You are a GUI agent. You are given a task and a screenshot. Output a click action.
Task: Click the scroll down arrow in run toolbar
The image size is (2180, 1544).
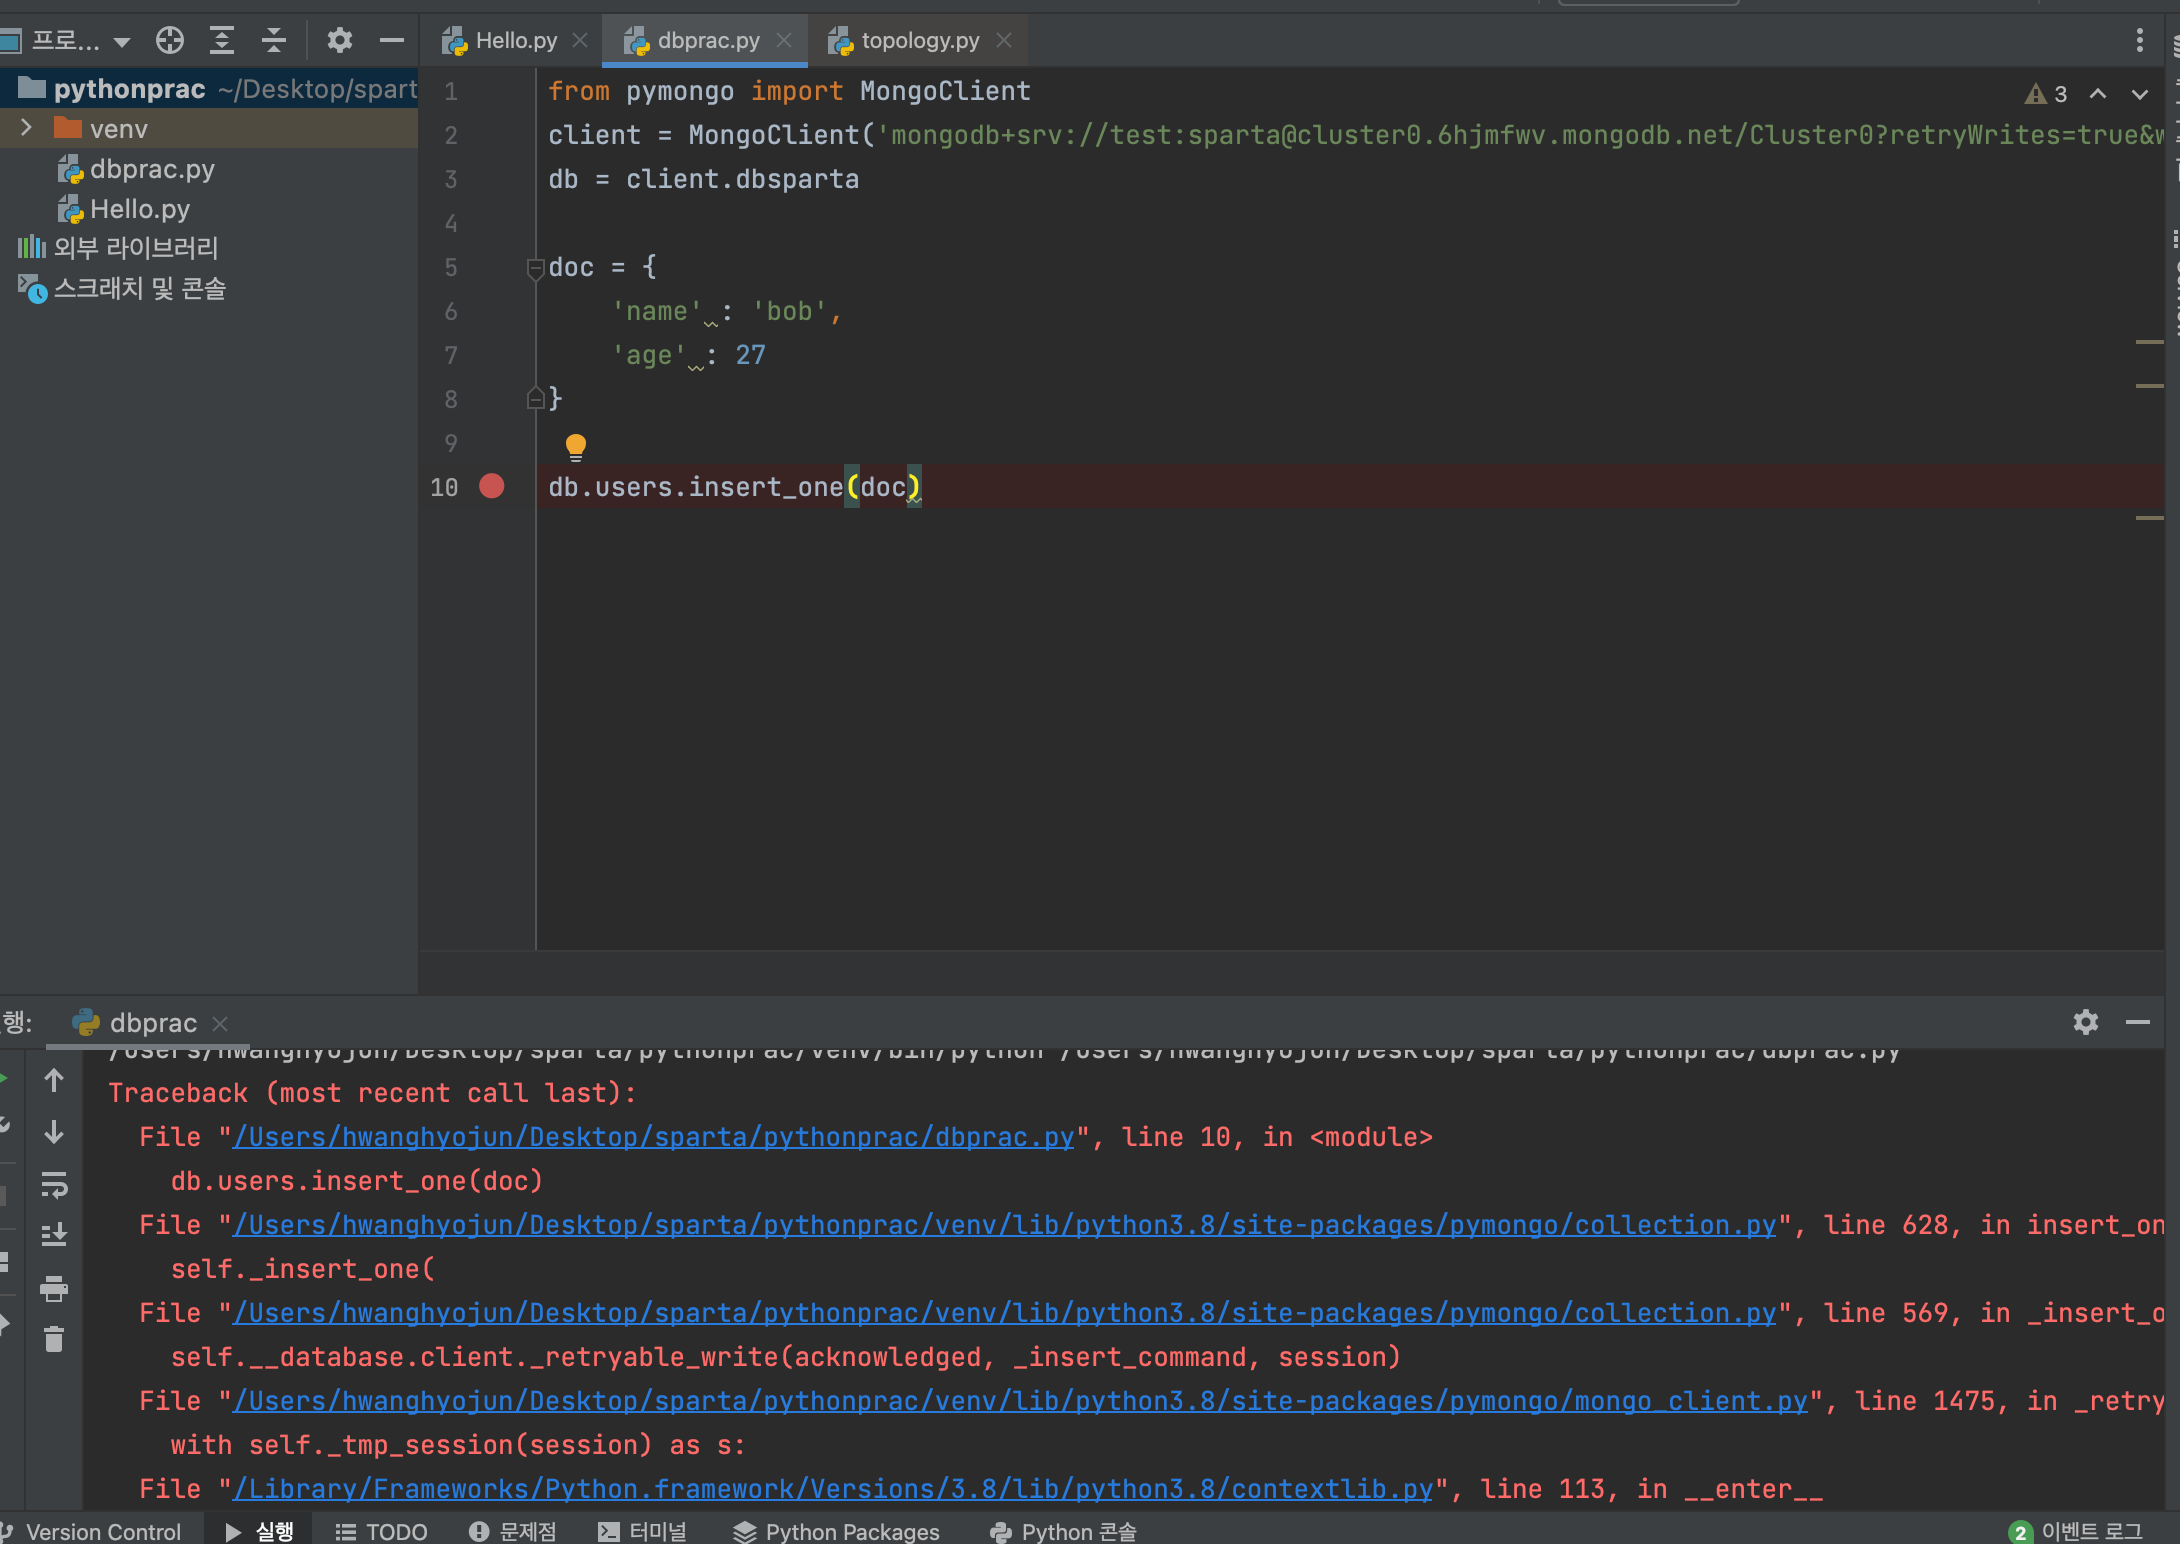coord(54,1132)
